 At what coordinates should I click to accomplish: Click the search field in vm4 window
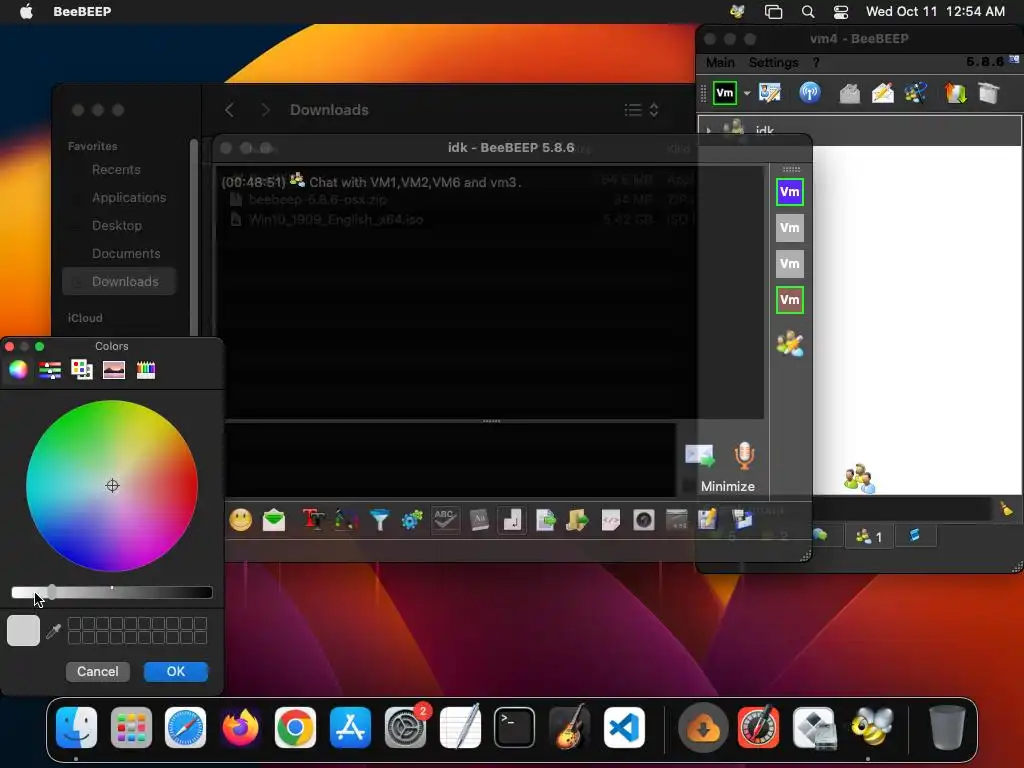pyautogui.click(x=901, y=508)
